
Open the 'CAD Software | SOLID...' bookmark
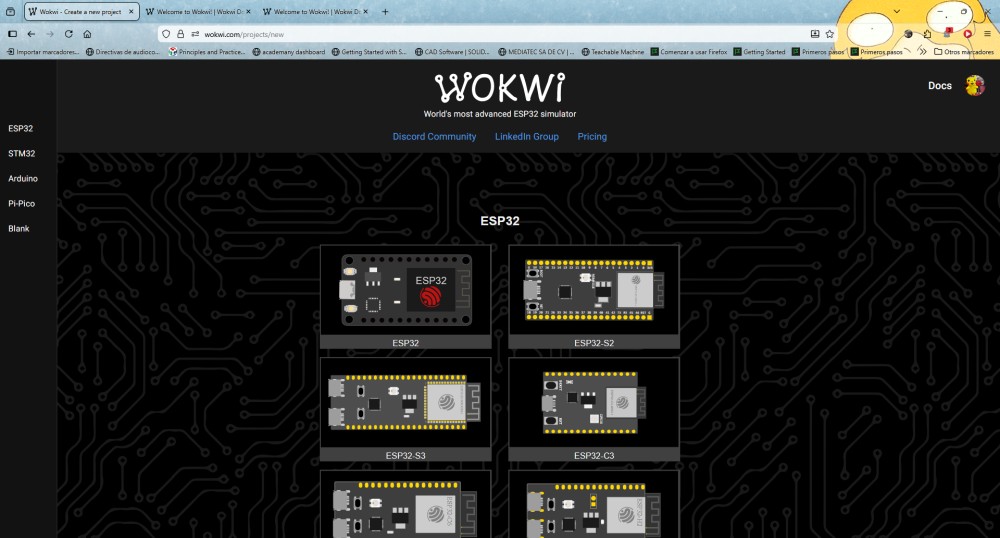(x=452, y=52)
